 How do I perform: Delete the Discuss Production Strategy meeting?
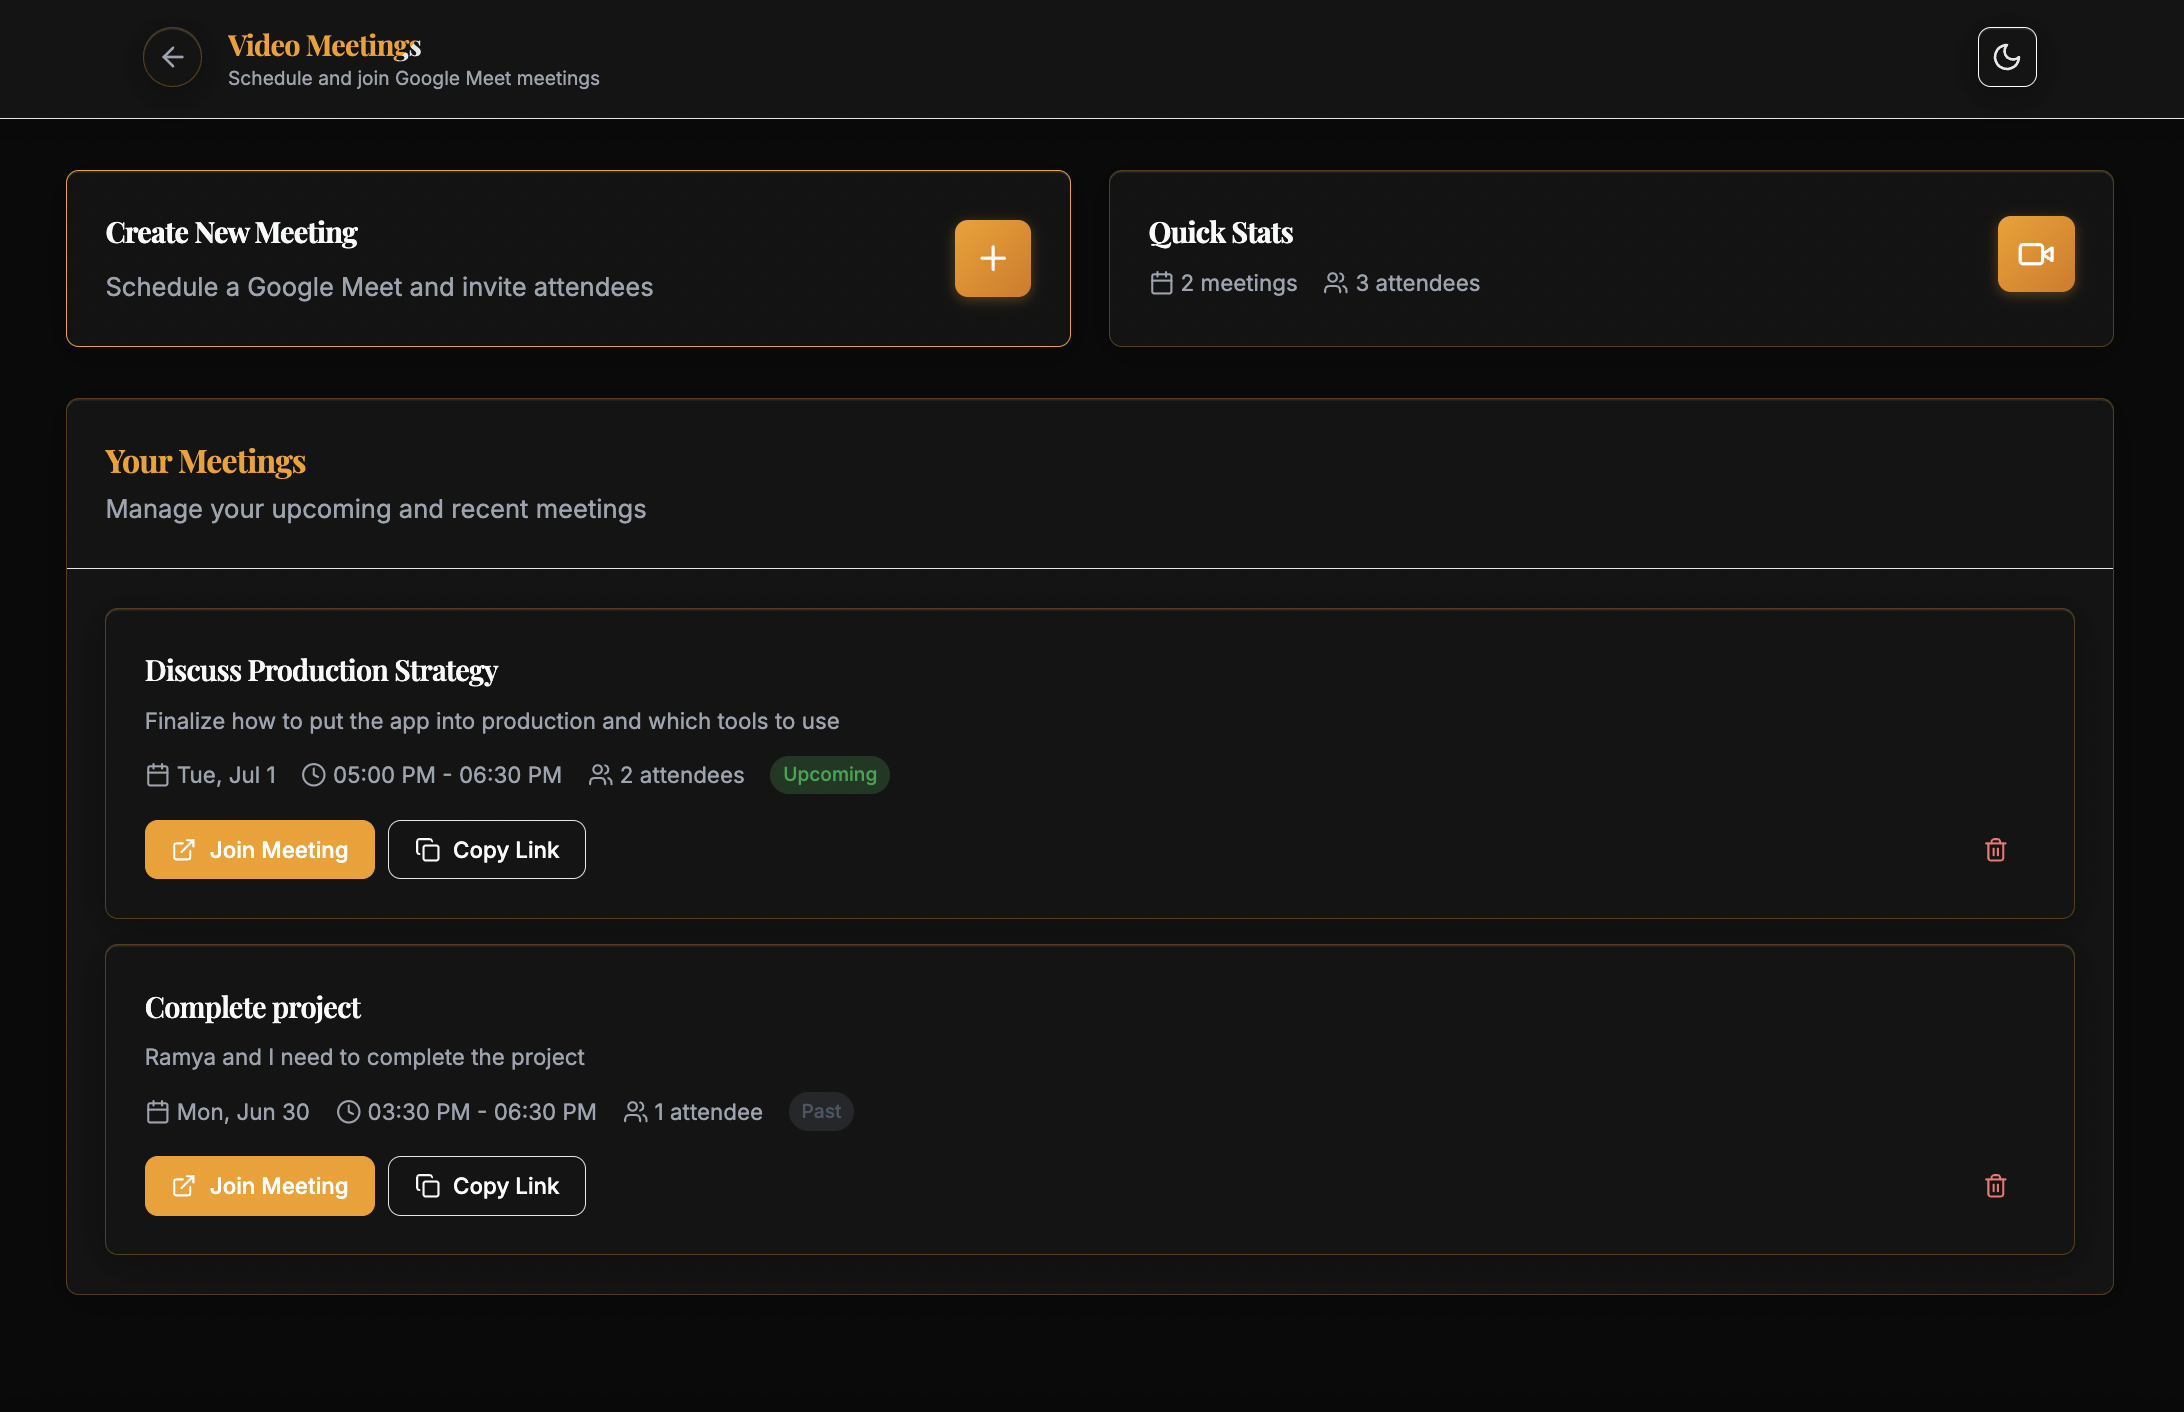1995,850
